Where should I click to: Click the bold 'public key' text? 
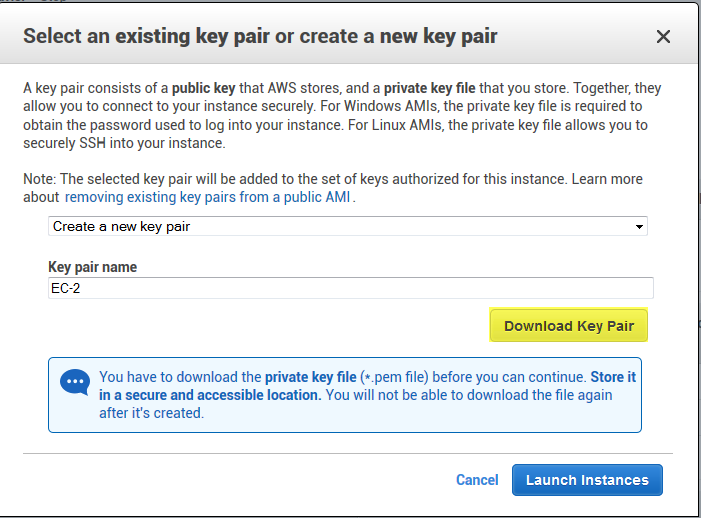tap(203, 88)
